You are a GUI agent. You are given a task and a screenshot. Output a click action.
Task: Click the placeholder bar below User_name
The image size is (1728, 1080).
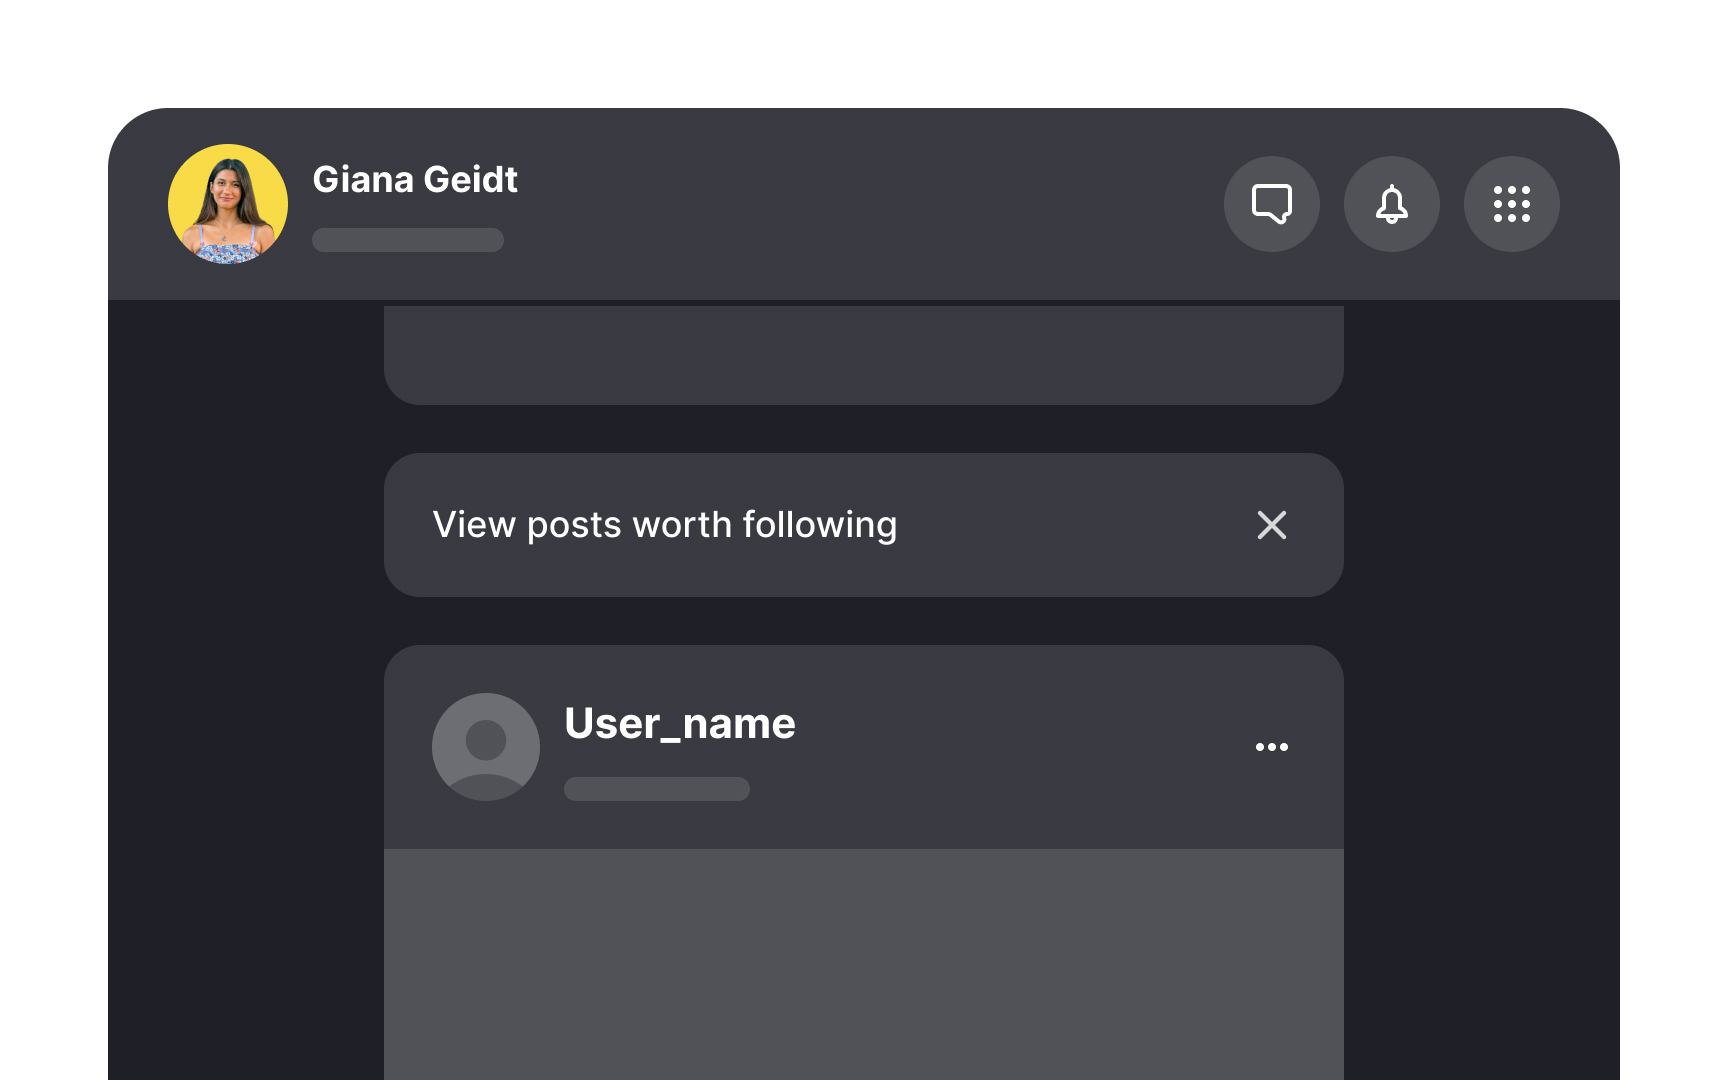(x=657, y=789)
